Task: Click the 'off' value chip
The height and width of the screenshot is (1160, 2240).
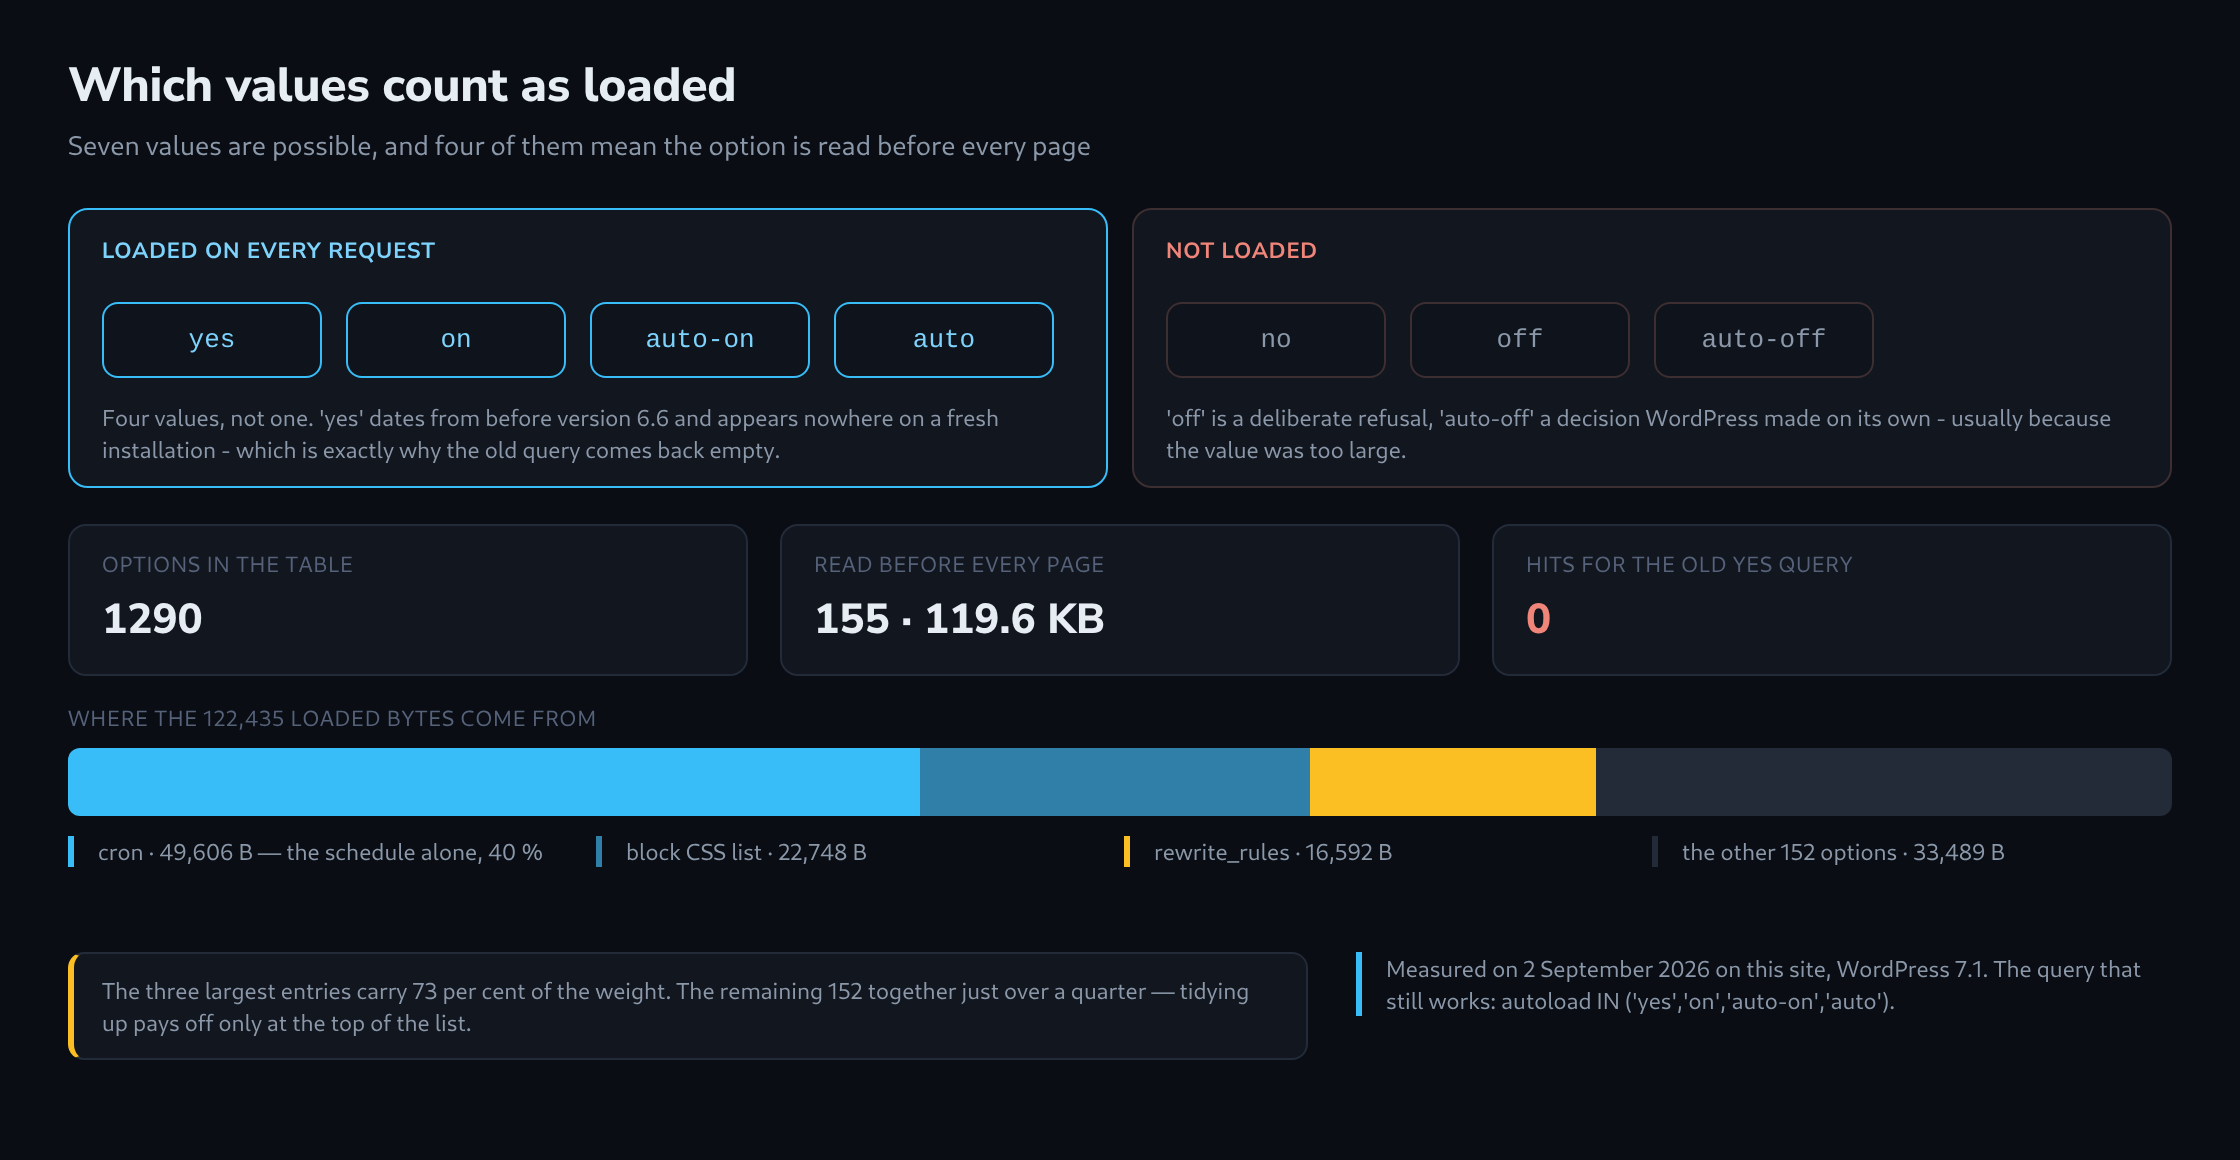Action: (x=1520, y=340)
